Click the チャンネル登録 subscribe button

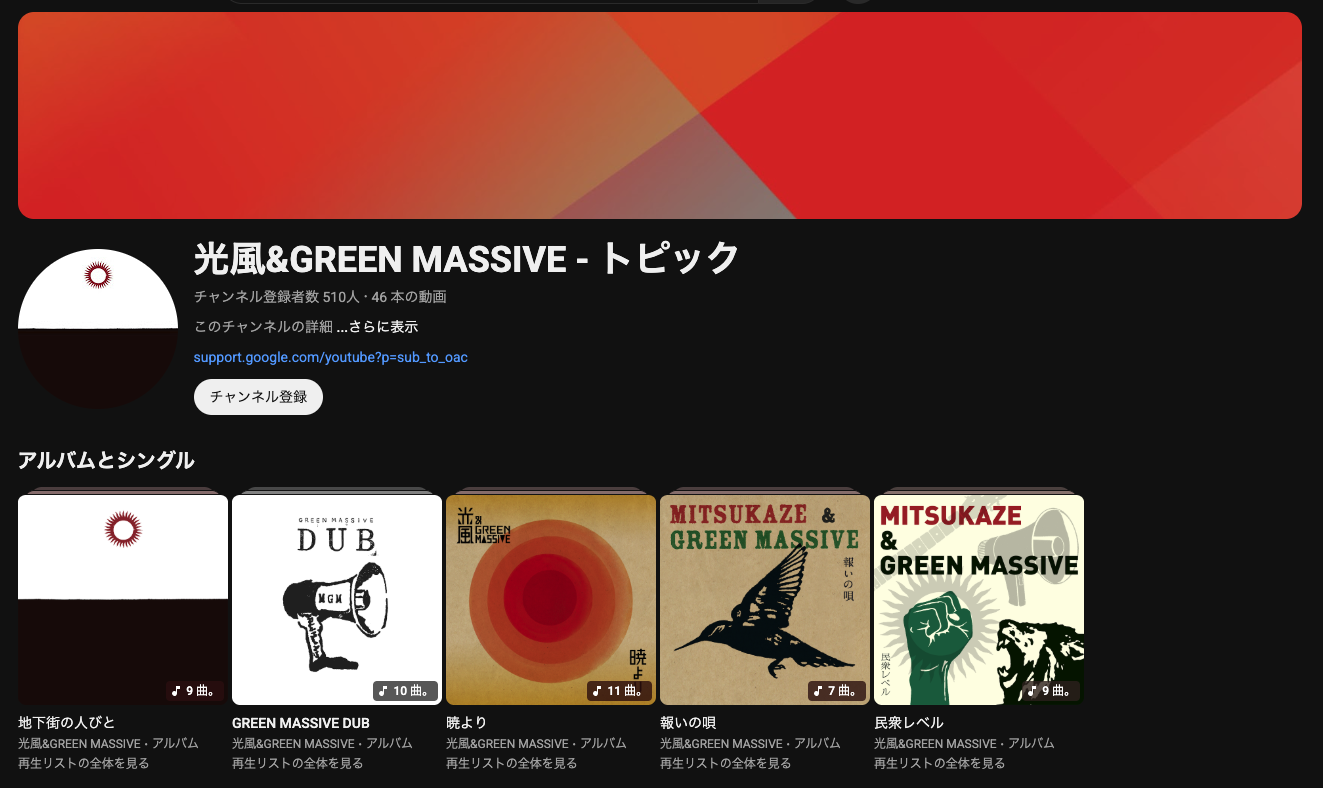tap(258, 396)
